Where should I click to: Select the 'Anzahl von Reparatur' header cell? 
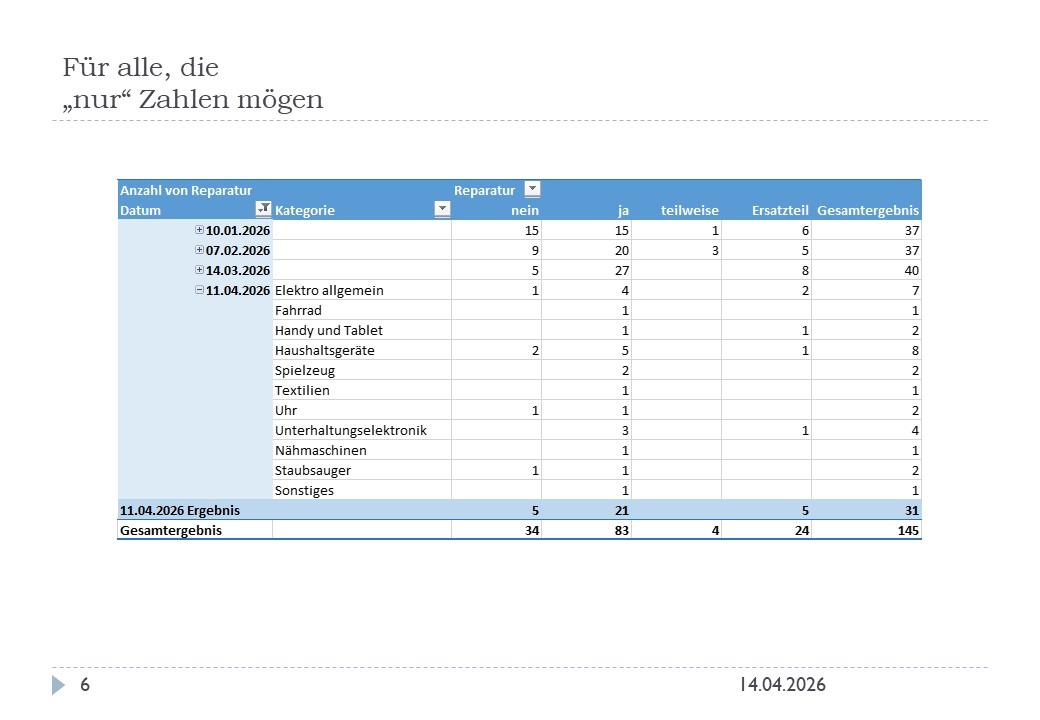(185, 190)
